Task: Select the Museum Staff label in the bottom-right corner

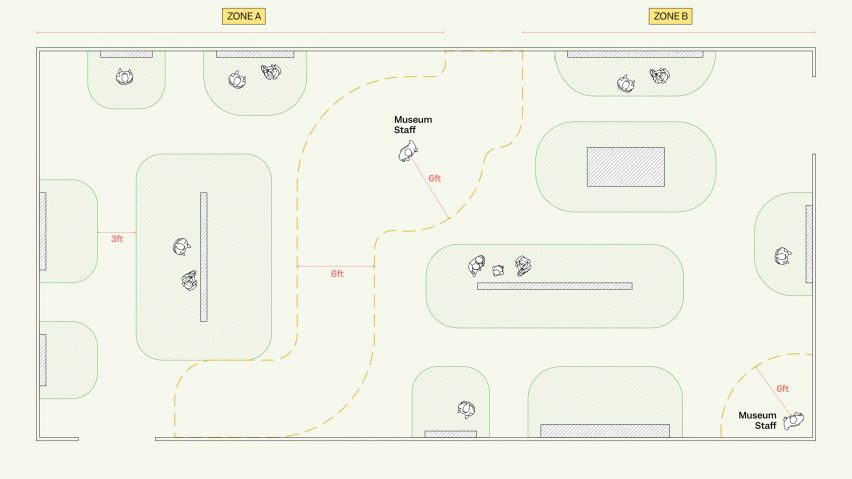Action: tap(757, 420)
